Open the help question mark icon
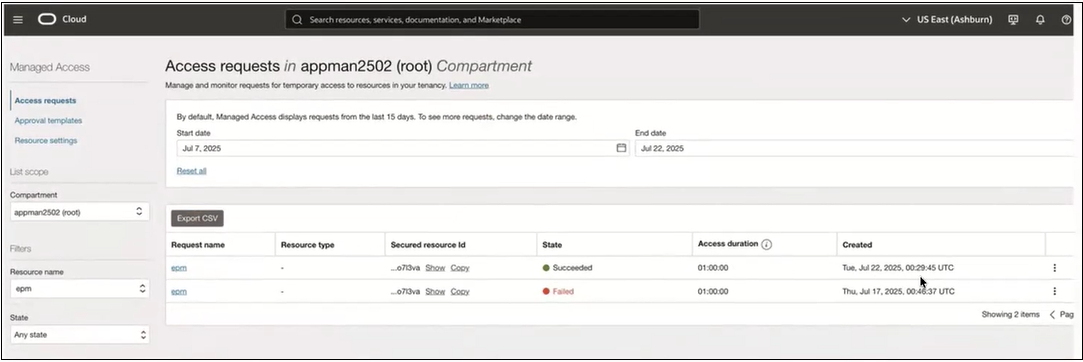1083x362 pixels. [x=1066, y=20]
